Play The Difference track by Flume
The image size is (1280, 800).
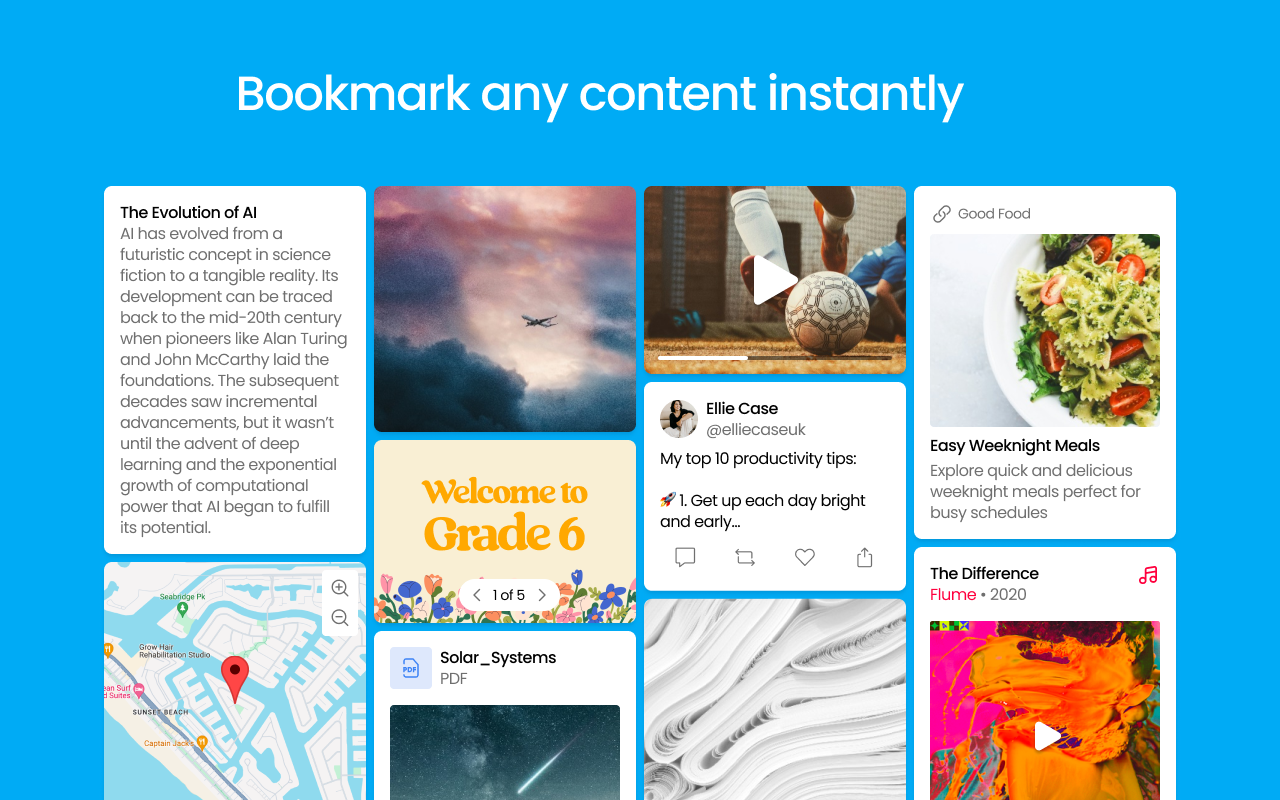[x=1046, y=736]
